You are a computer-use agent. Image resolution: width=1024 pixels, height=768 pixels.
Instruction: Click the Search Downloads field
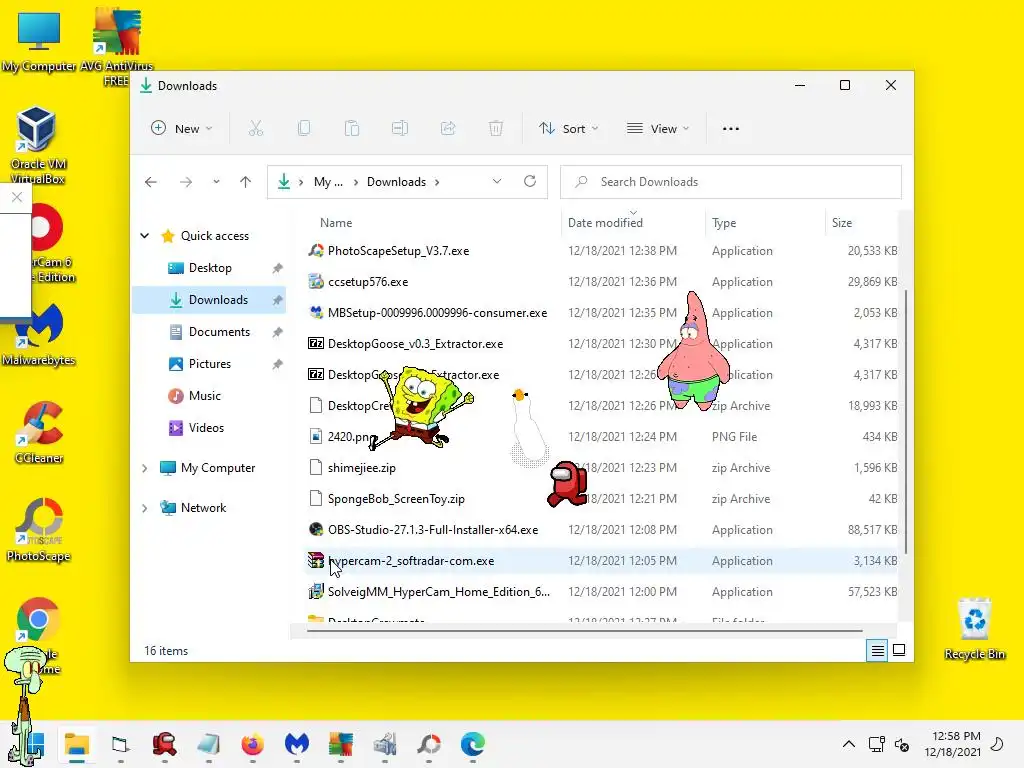pyautogui.click(x=731, y=182)
